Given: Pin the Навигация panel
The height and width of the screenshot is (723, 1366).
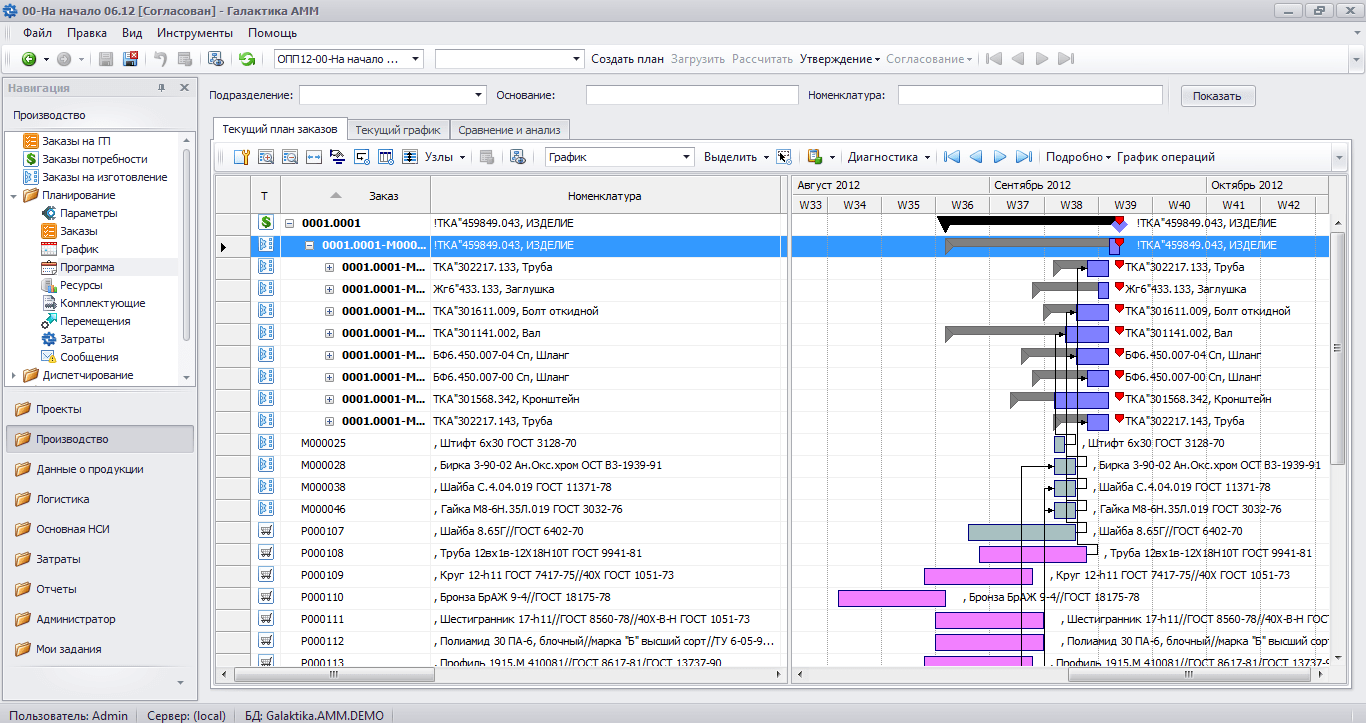Looking at the screenshot, I should click(x=162, y=88).
